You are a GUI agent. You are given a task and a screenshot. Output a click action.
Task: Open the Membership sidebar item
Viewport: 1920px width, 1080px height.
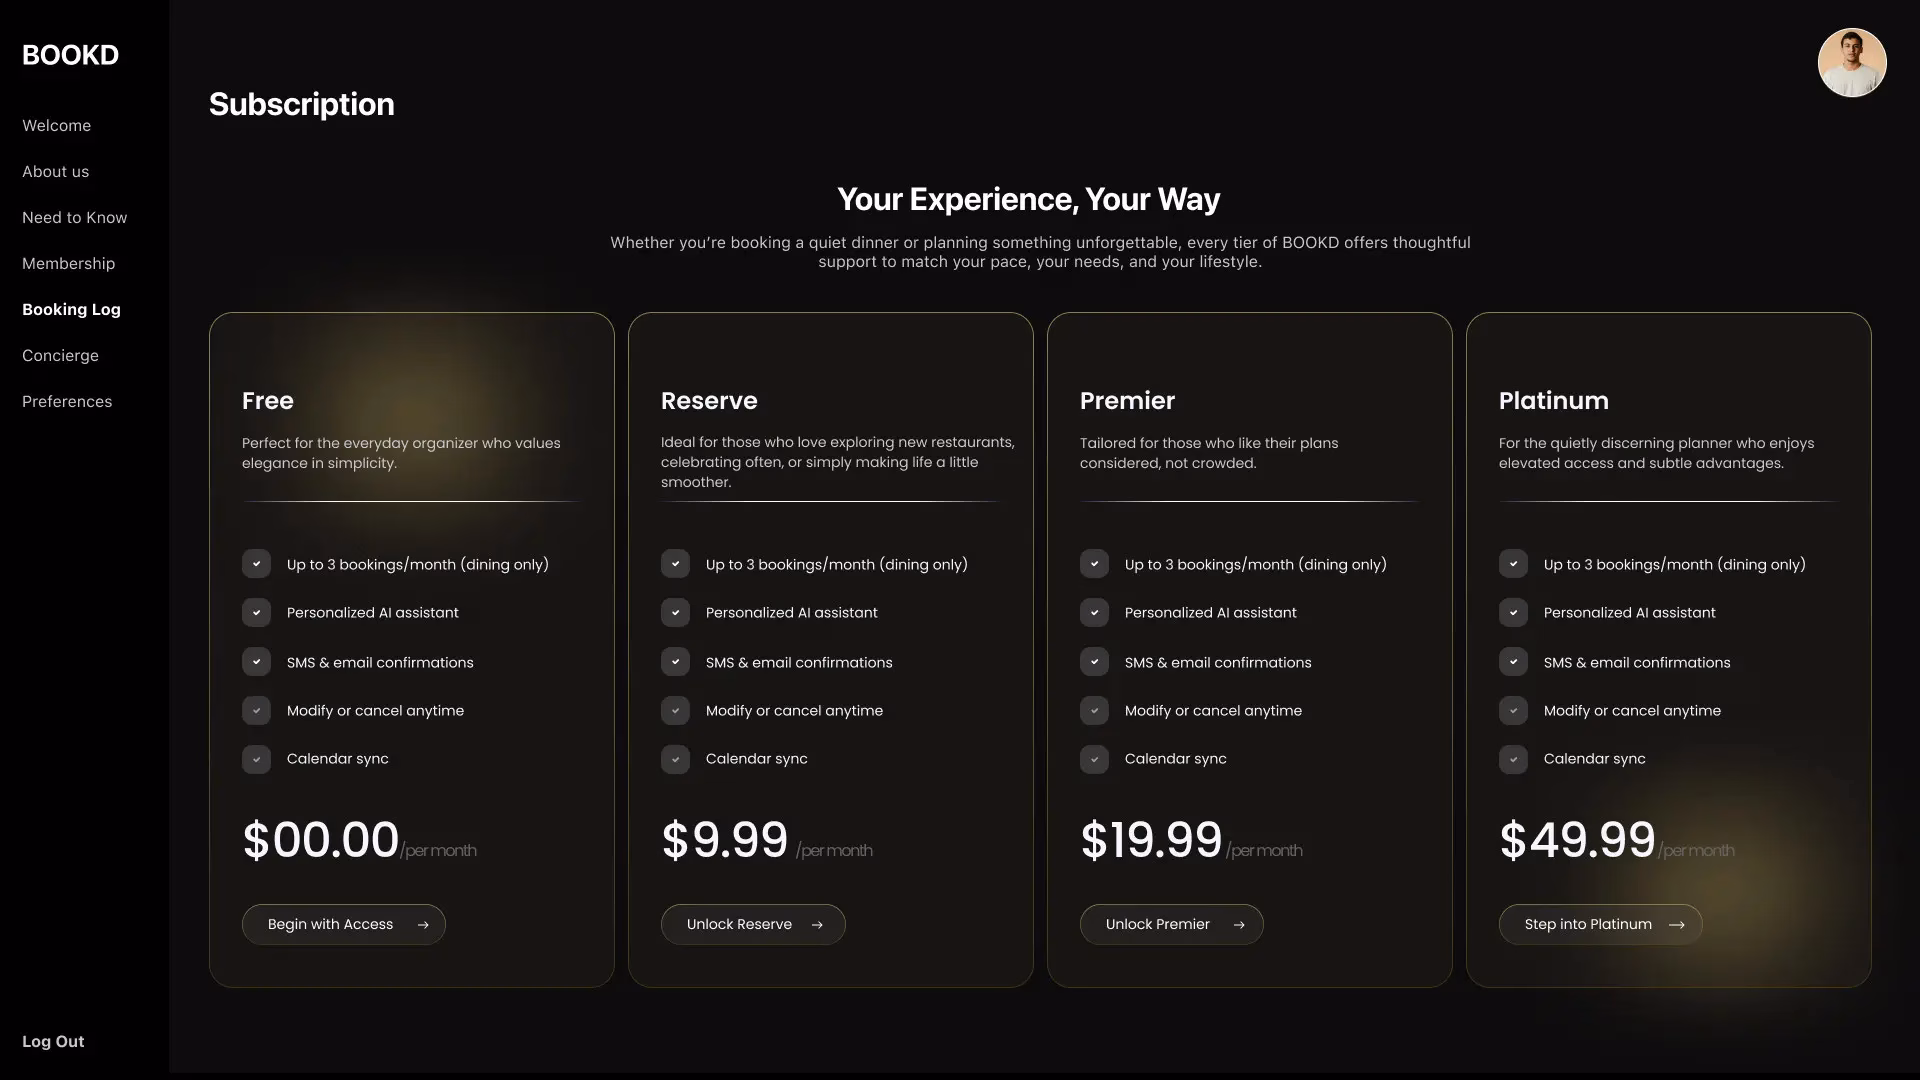coord(68,264)
